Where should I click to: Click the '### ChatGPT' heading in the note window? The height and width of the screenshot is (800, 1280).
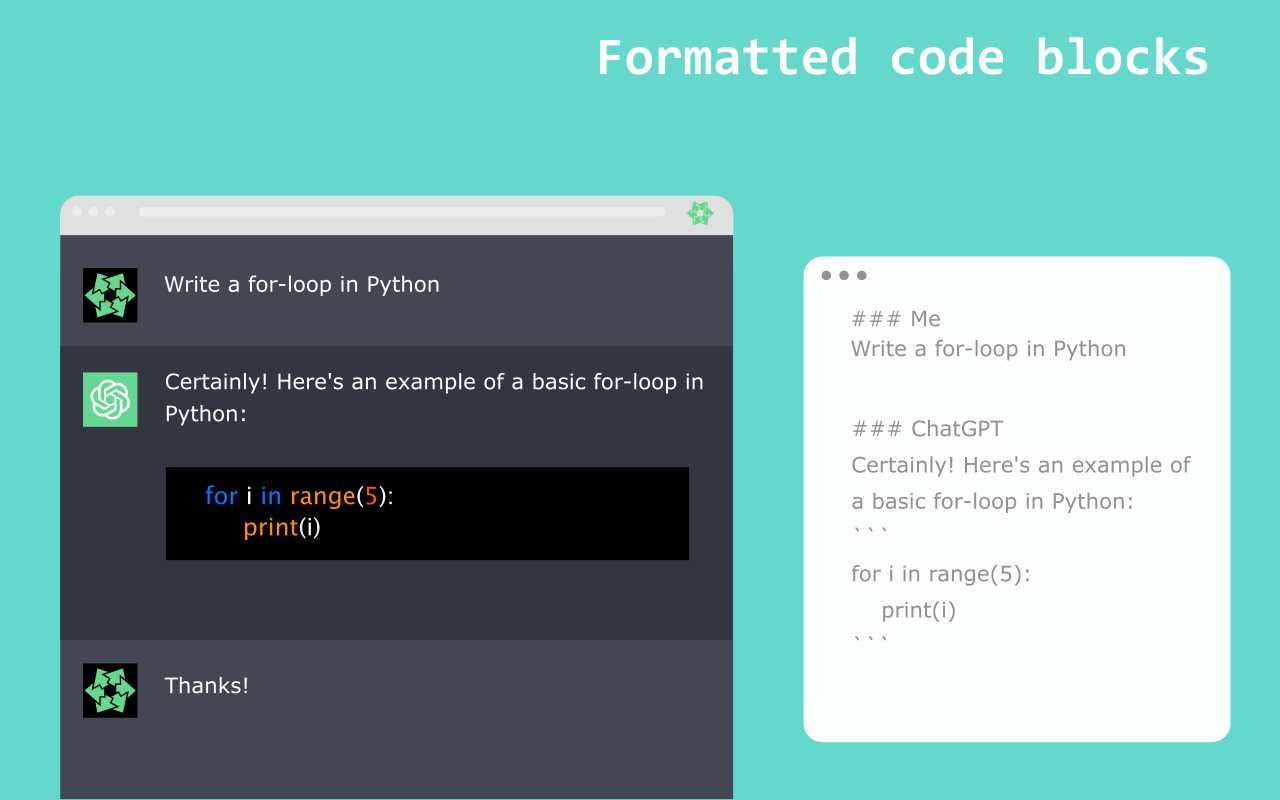pyautogui.click(x=927, y=429)
